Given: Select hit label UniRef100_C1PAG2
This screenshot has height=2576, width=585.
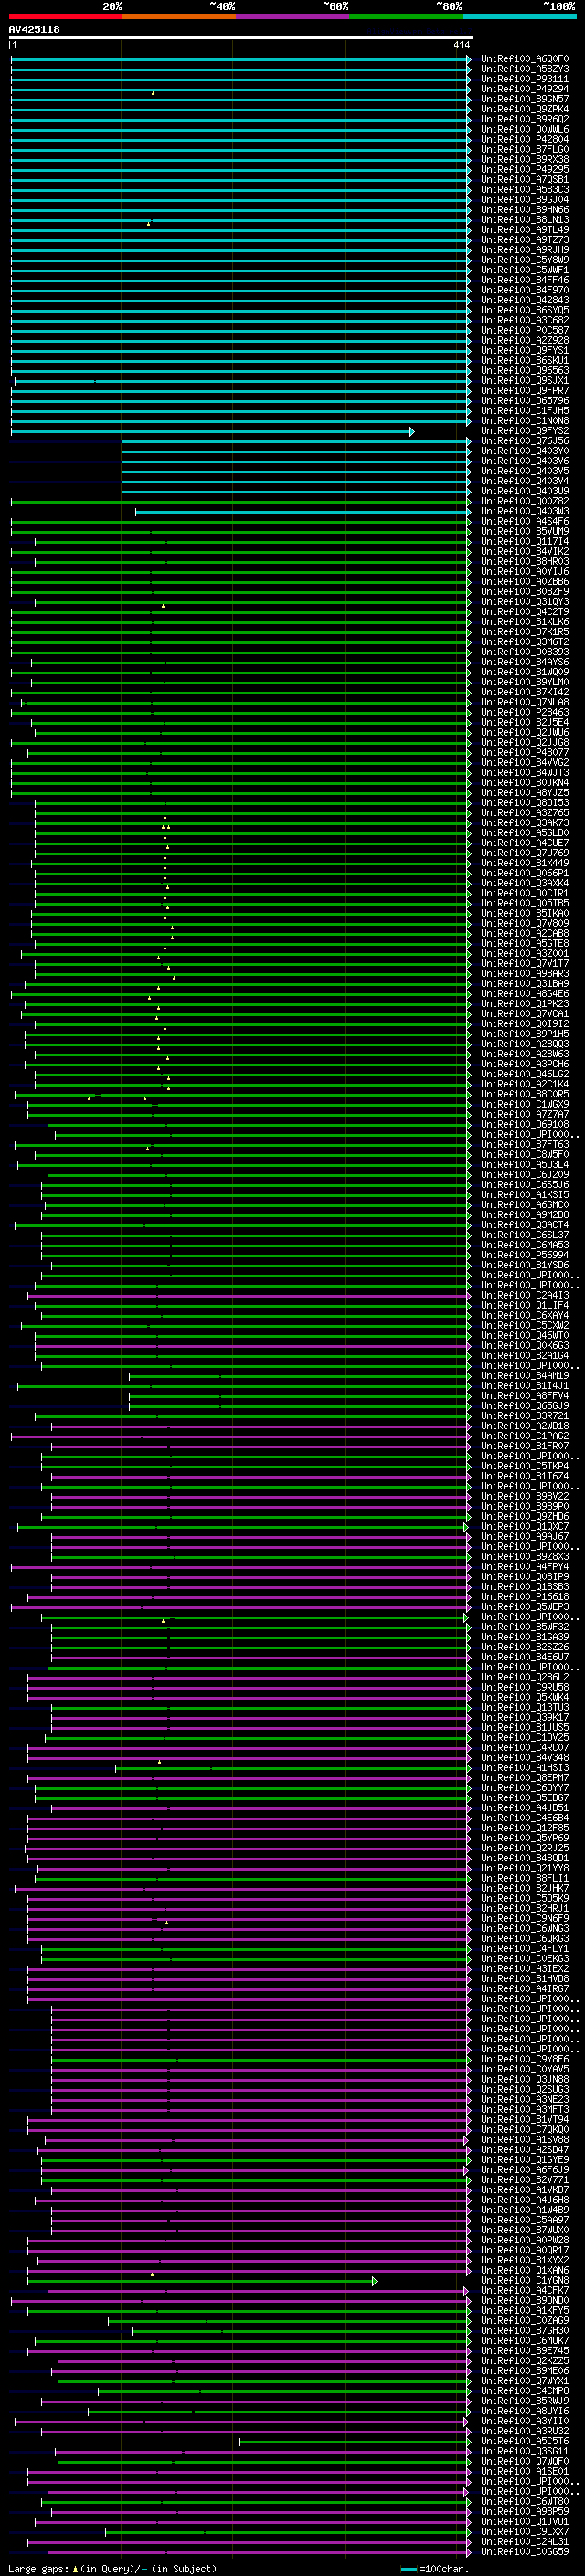Looking at the screenshot, I should (x=524, y=1436).
